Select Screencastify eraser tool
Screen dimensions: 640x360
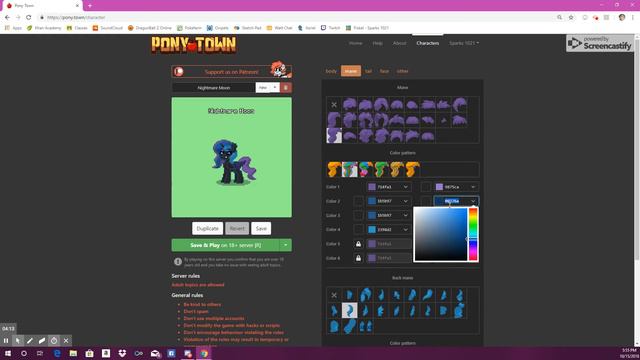pos(42,340)
